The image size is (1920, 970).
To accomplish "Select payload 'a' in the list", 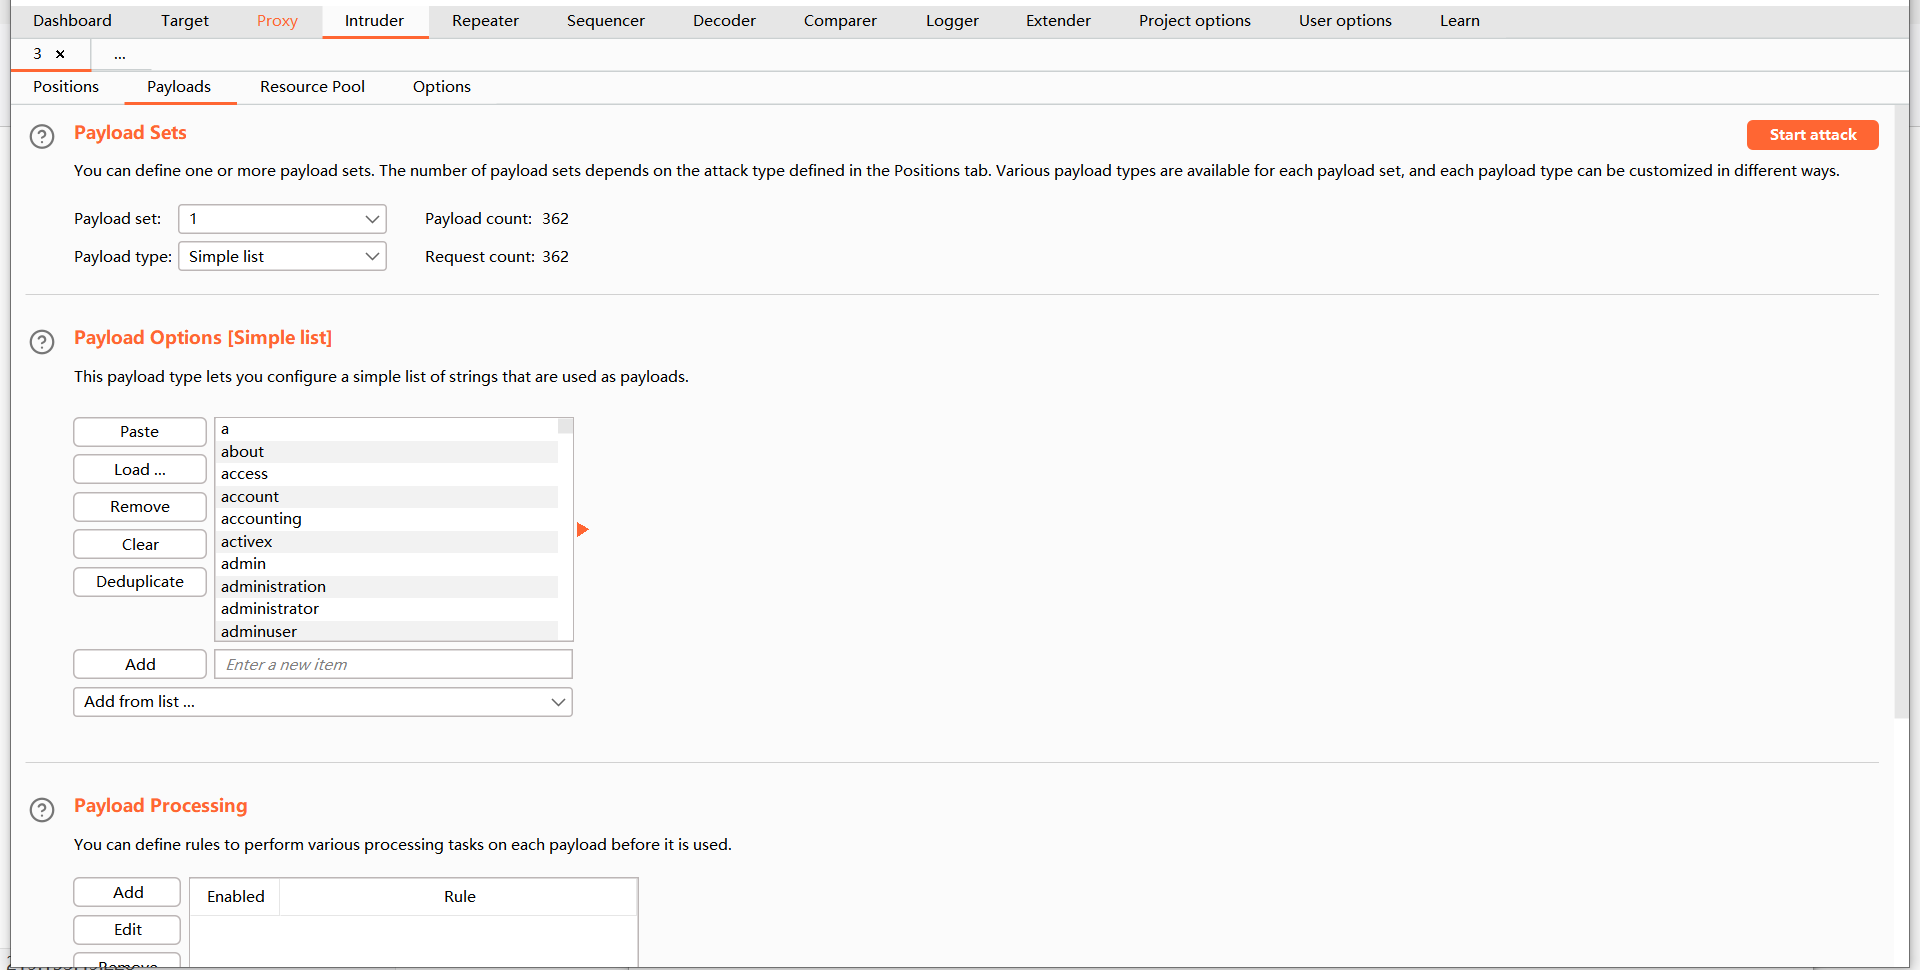I will [x=386, y=429].
